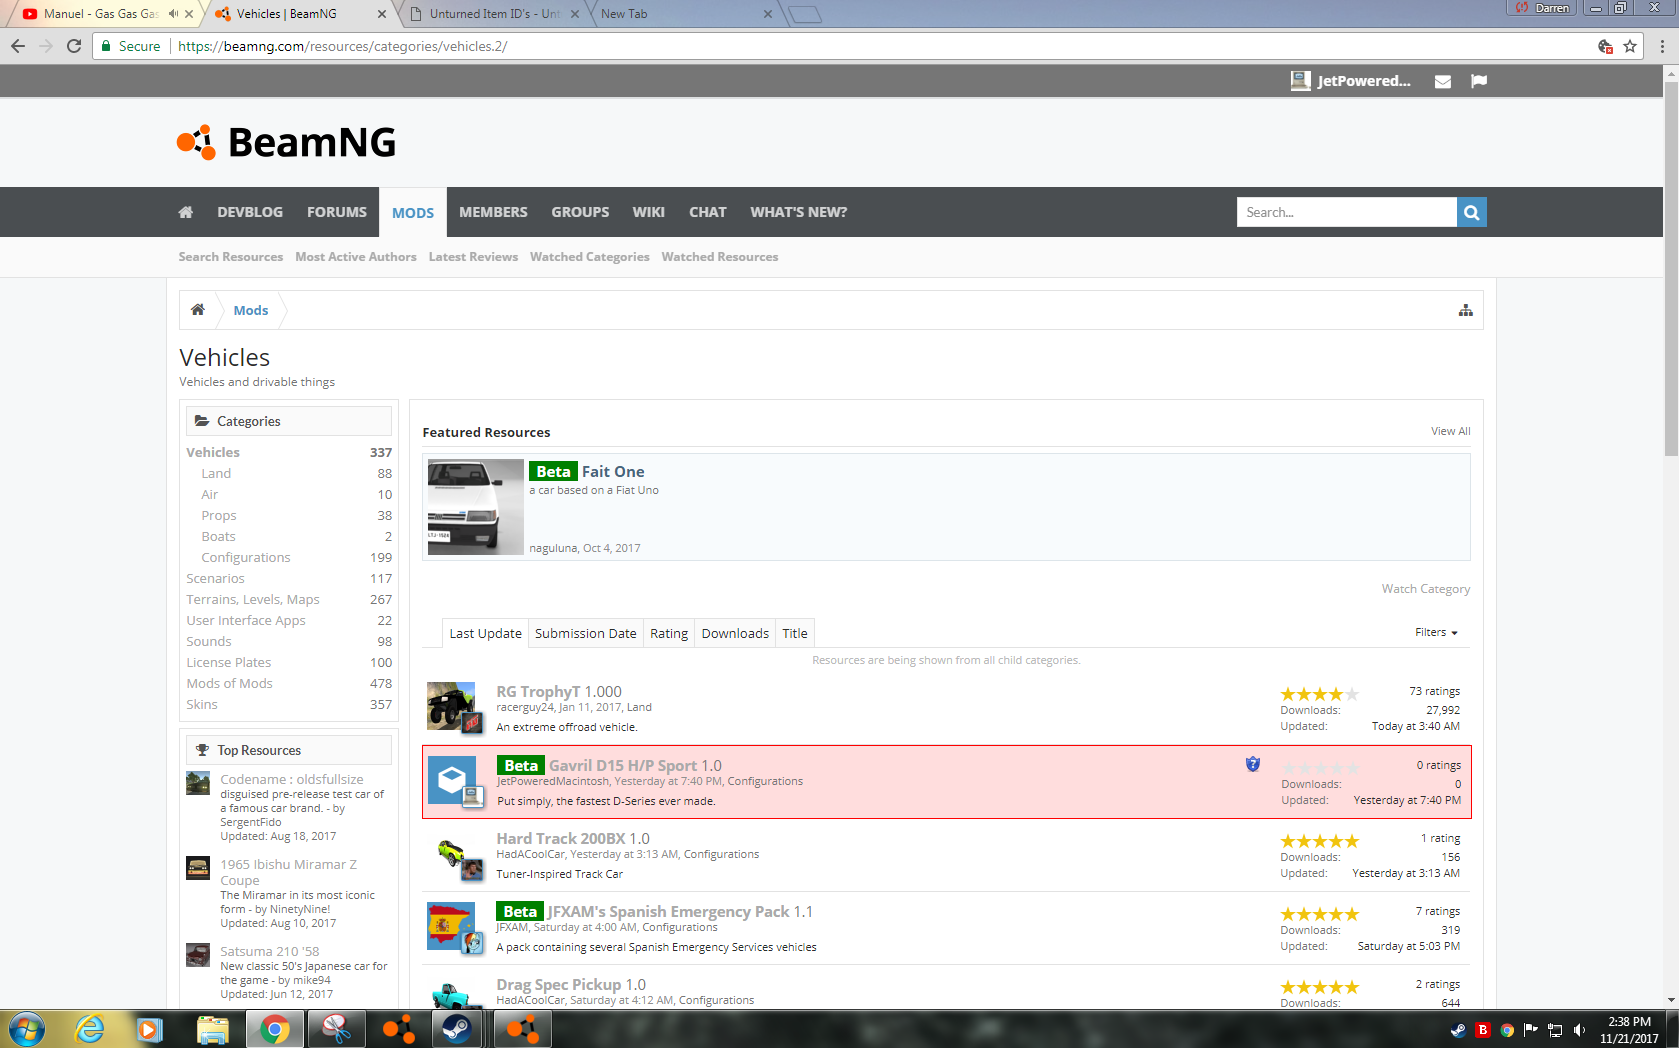The width and height of the screenshot is (1679, 1048).
Task: Open the Chrome menu (three dots)
Action: (x=1662, y=46)
